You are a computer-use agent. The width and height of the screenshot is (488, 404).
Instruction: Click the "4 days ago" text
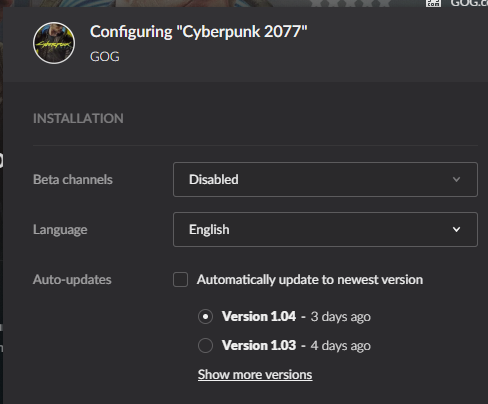[340, 346]
